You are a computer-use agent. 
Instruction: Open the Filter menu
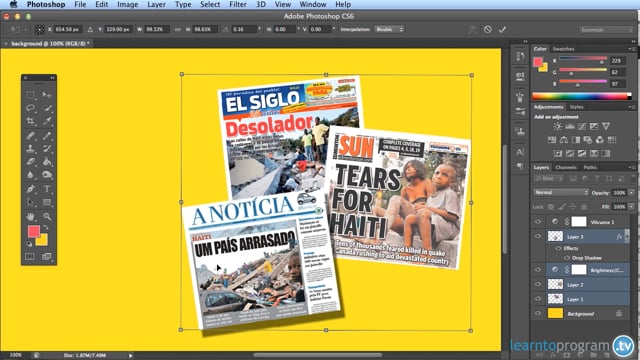238,4
